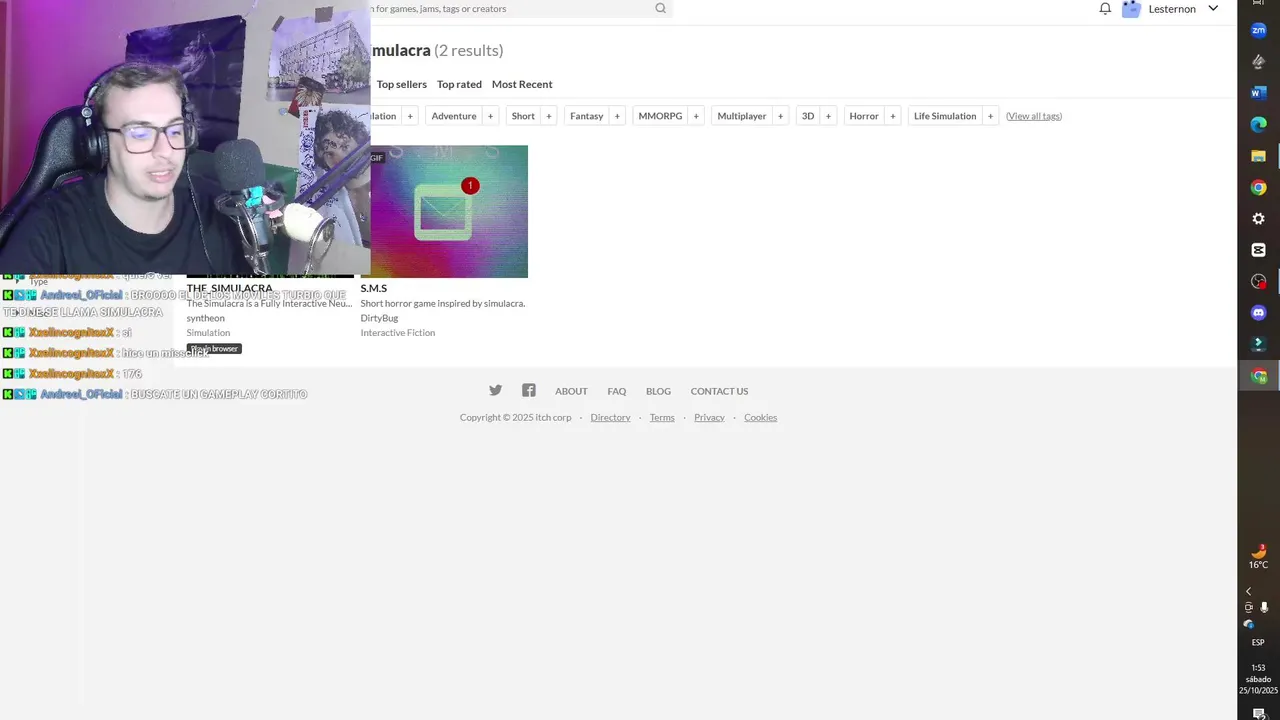Click the Interactive Fiction genre link

[x=398, y=333]
